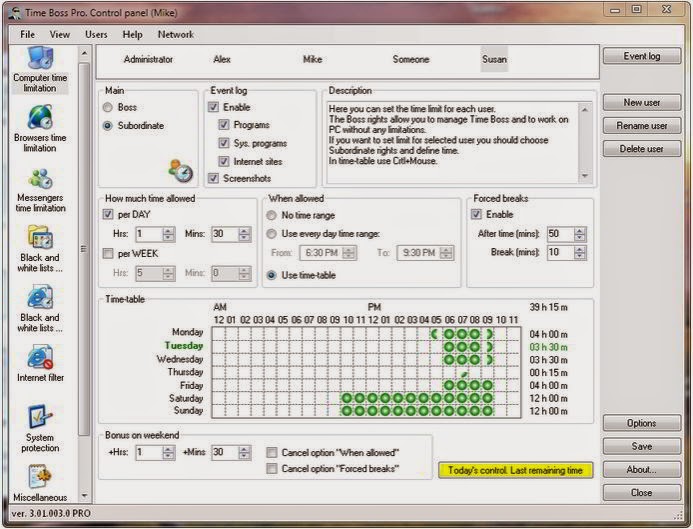Screen dimensions: 693x529
Task: Click Today's control. Last remaining time
Action: [x=515, y=470]
